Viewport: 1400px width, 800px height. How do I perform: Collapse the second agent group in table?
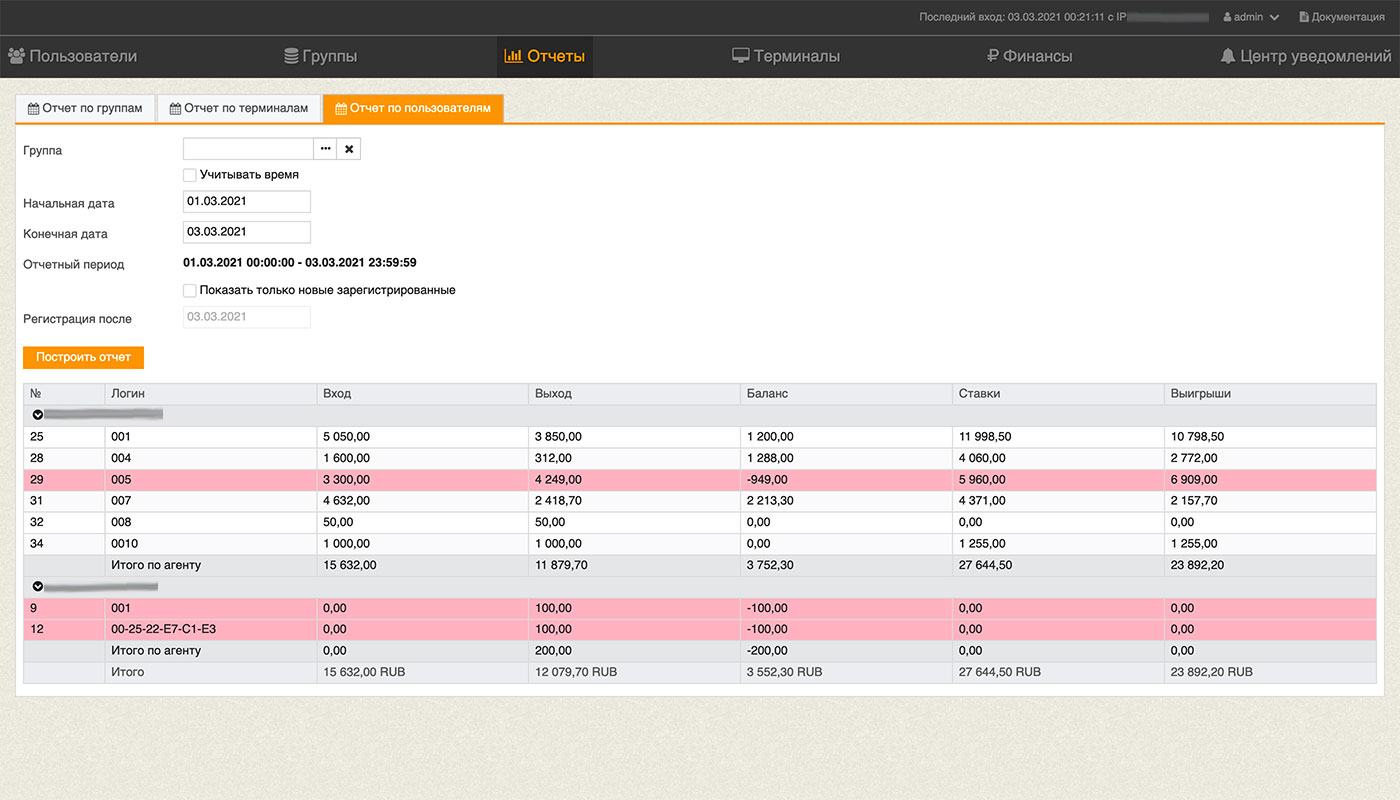click(38, 586)
